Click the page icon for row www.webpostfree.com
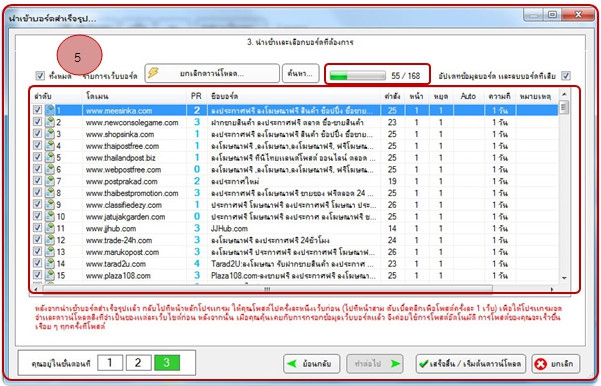Screen dimensions: 601x386 click(50, 169)
